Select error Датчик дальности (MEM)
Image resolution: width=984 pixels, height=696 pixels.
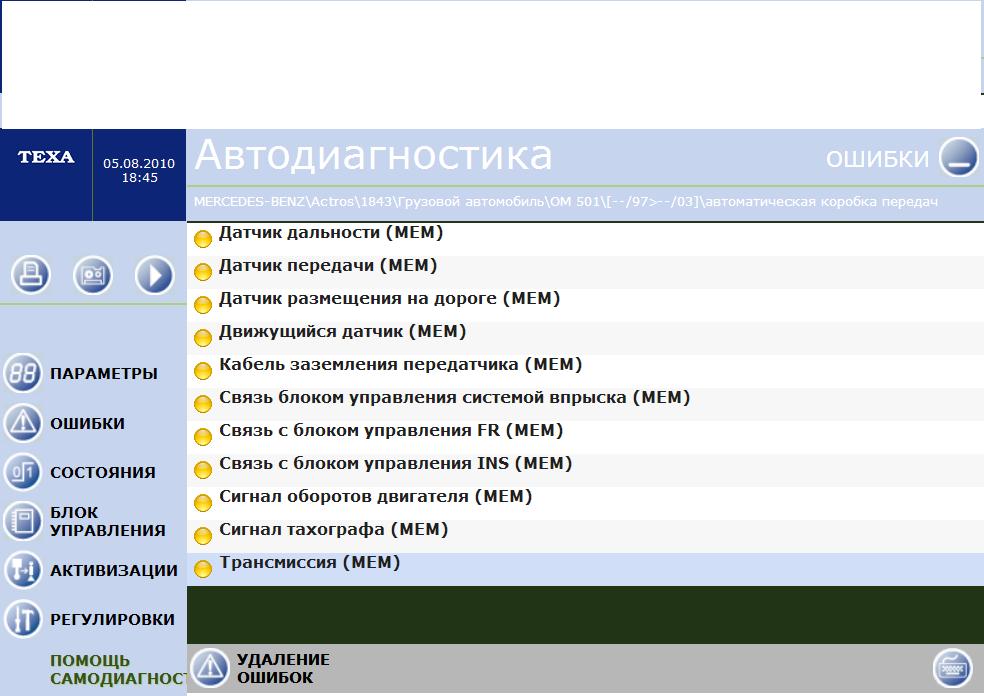tap(585, 239)
